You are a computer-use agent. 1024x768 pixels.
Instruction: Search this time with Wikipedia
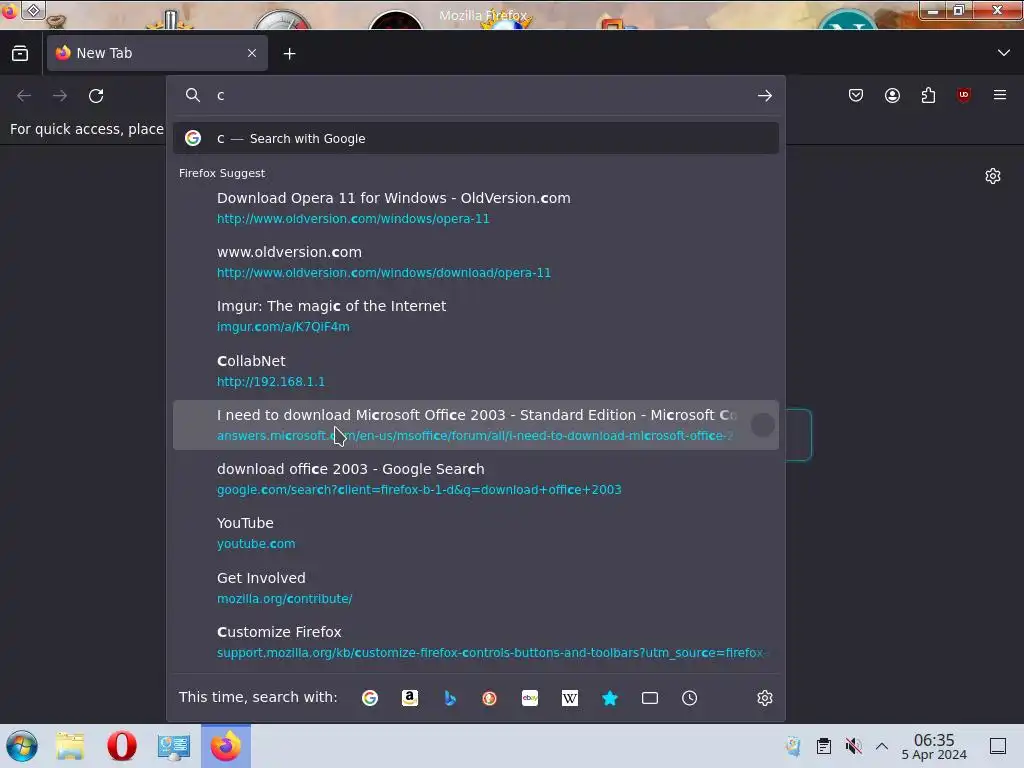coord(569,698)
